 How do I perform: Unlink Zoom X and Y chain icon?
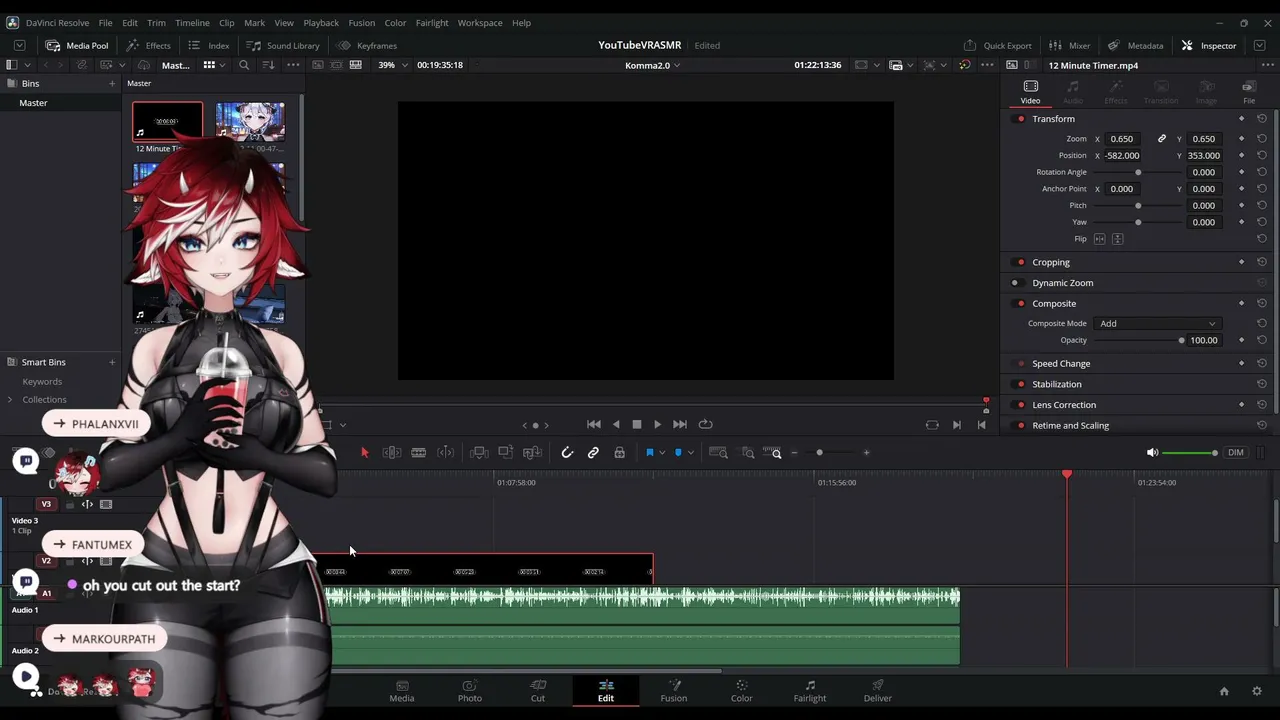[x=1161, y=139]
